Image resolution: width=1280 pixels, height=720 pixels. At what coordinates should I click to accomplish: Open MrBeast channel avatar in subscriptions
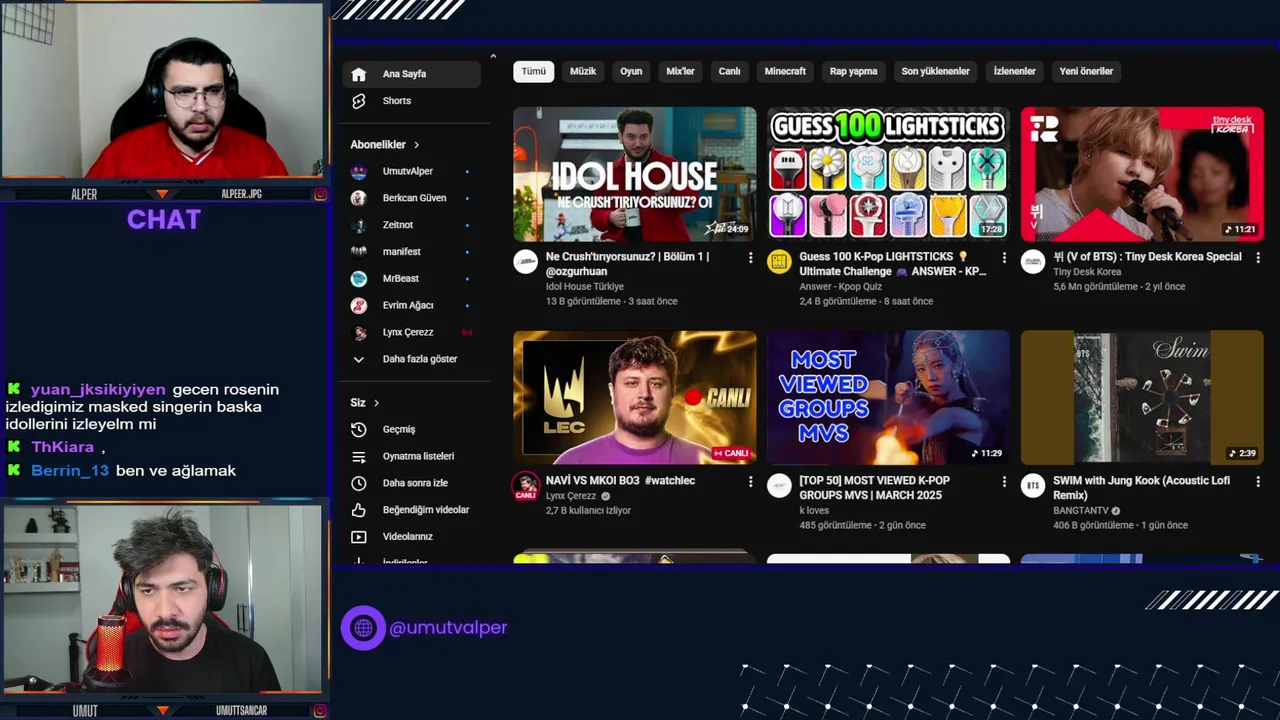(359, 278)
